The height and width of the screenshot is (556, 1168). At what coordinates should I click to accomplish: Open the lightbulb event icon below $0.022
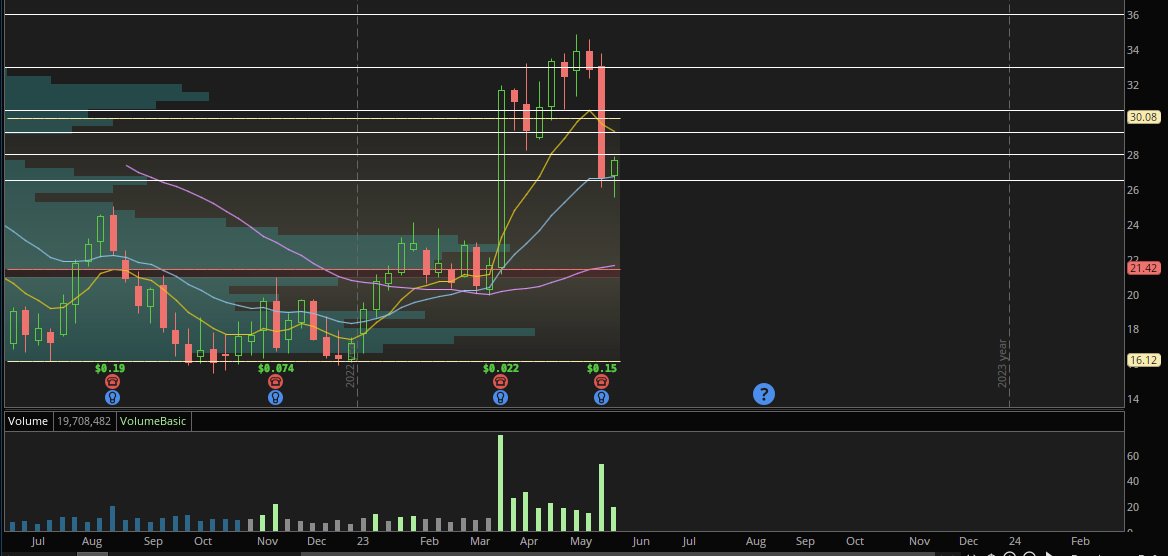pos(501,397)
